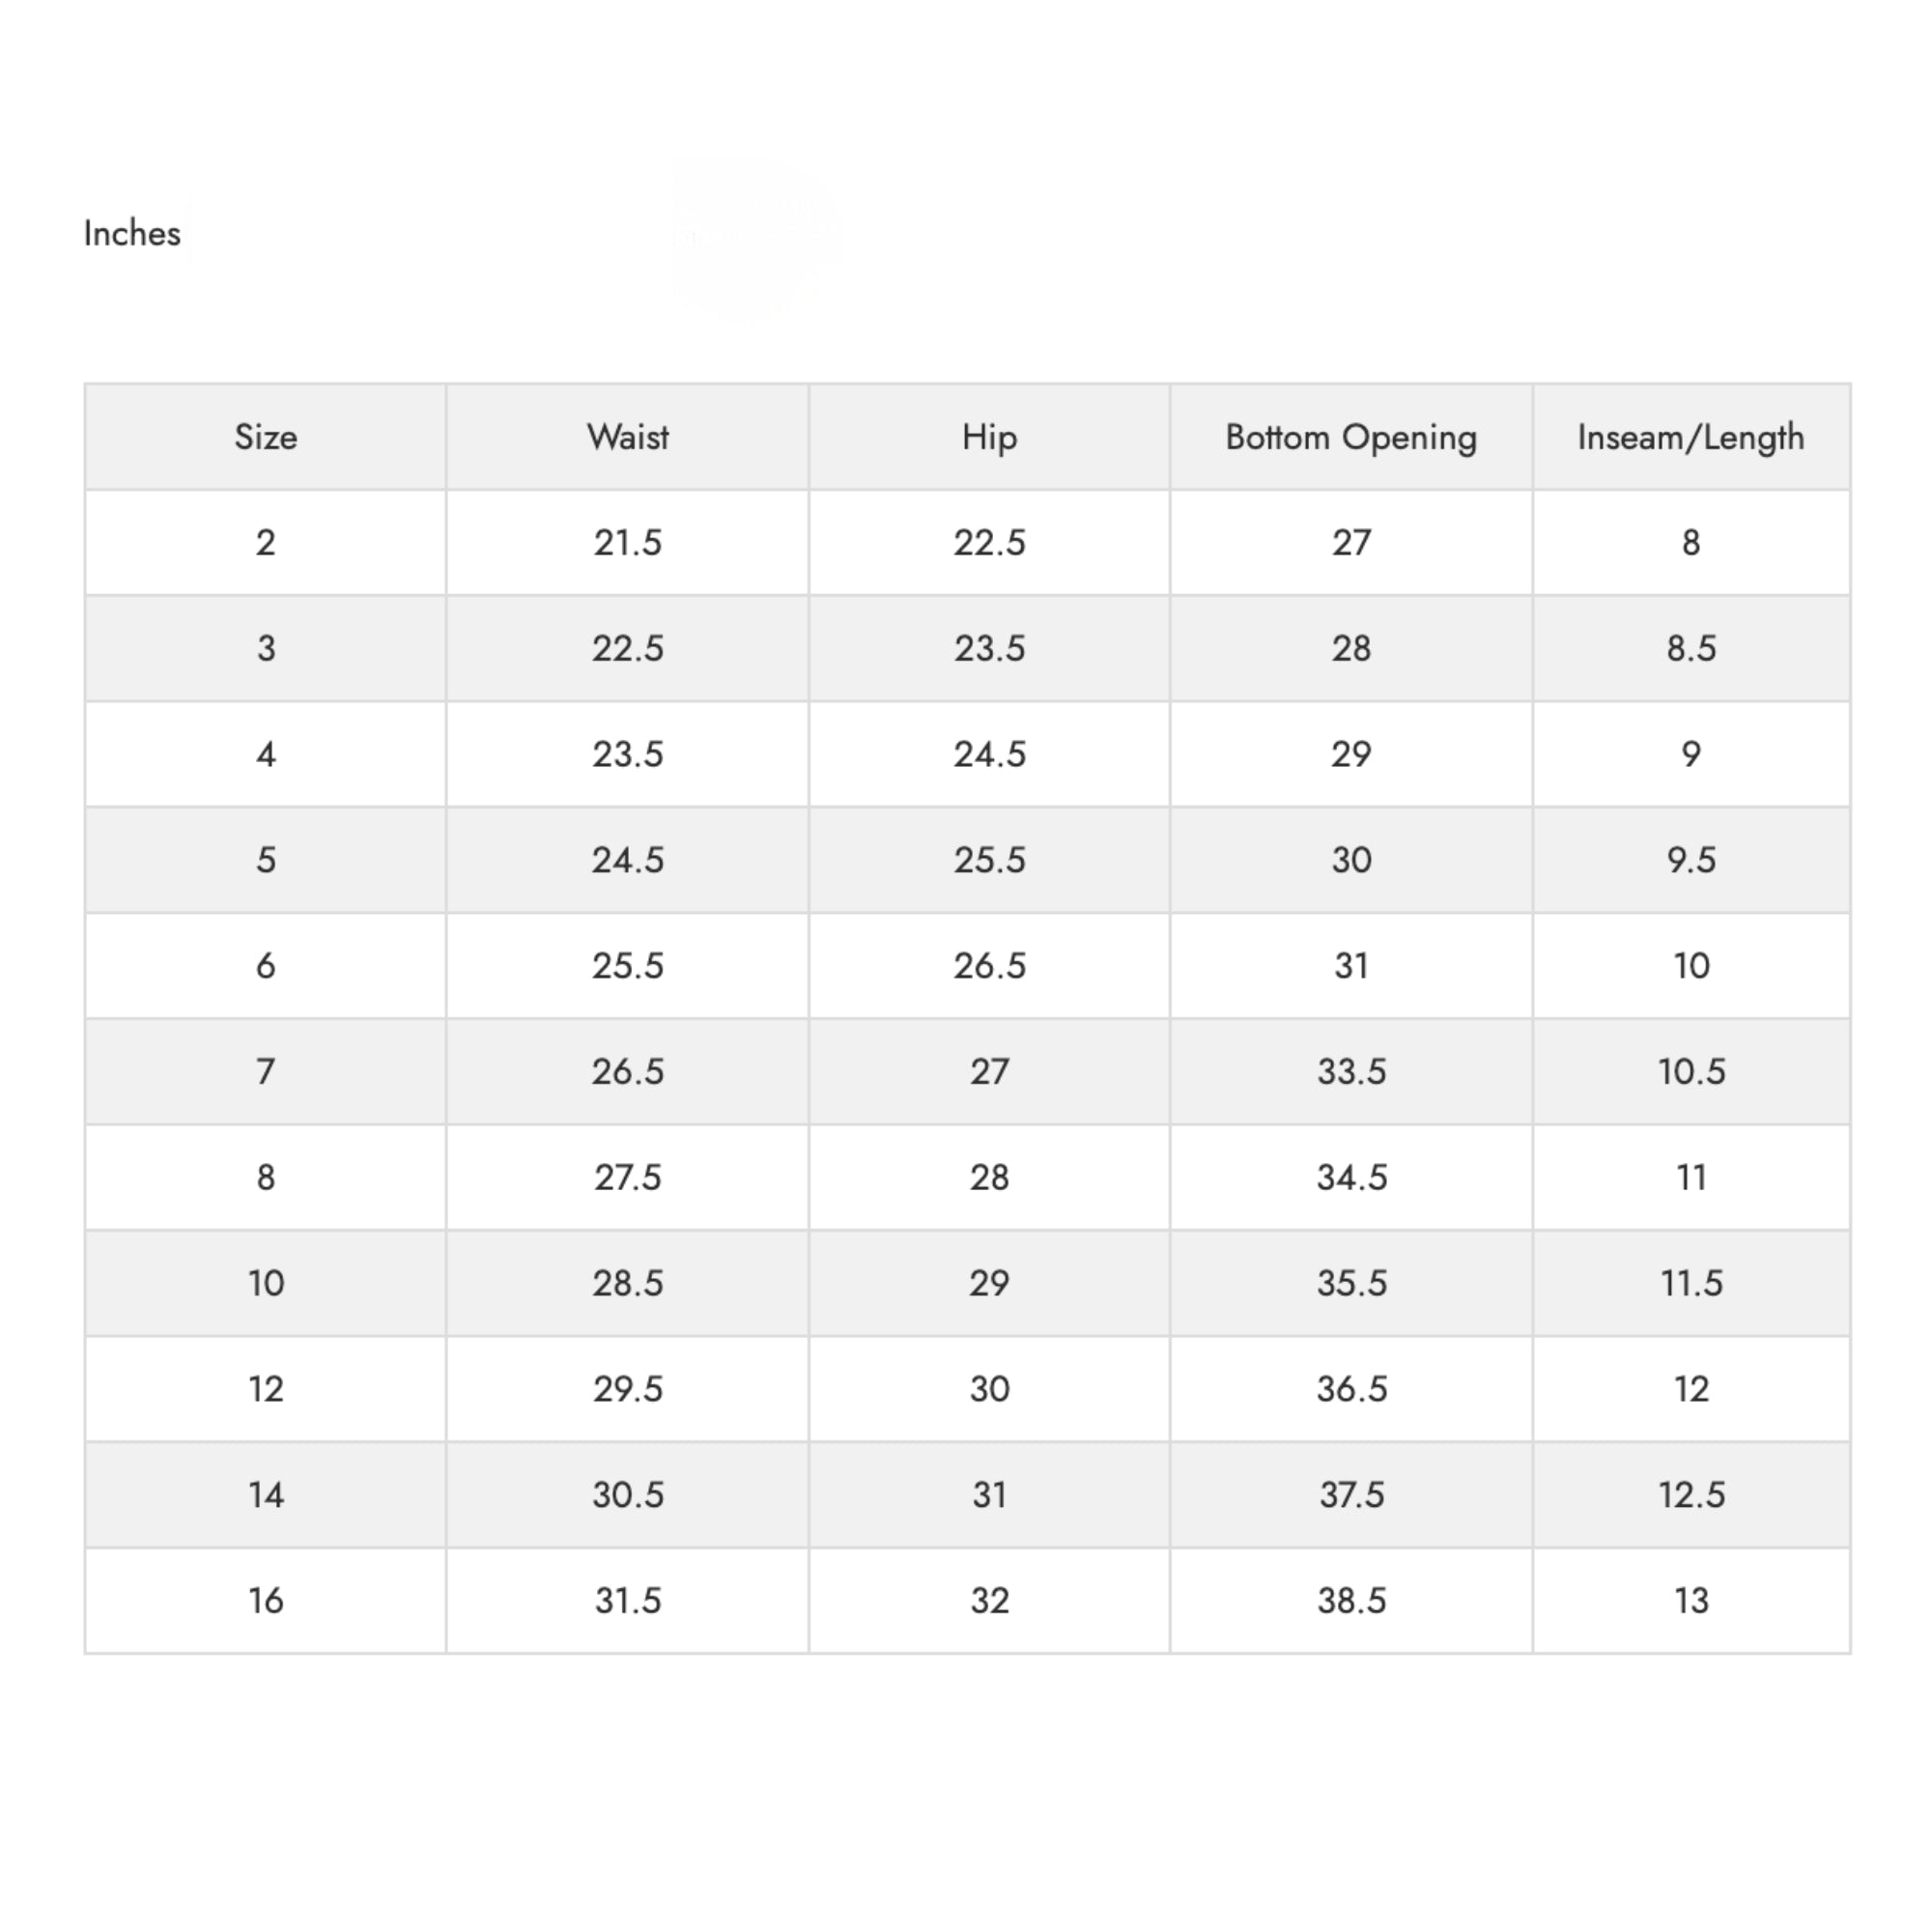Click size 12 row label

coord(266,1389)
